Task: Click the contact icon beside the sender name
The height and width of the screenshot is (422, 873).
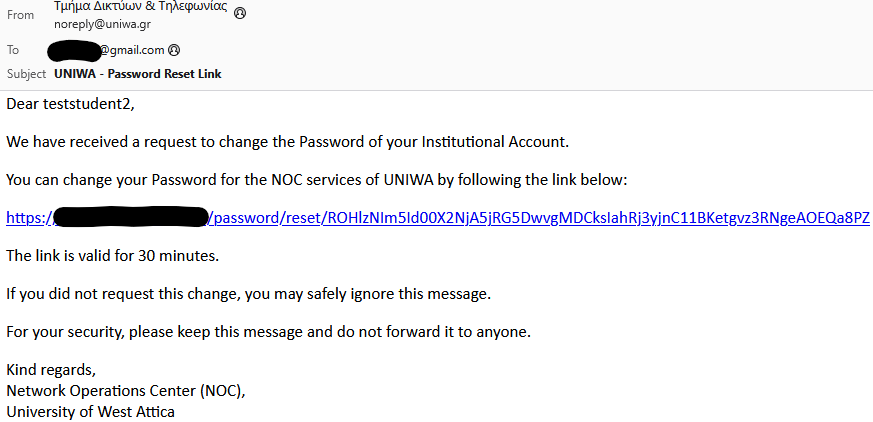Action: pyautogui.click(x=240, y=13)
